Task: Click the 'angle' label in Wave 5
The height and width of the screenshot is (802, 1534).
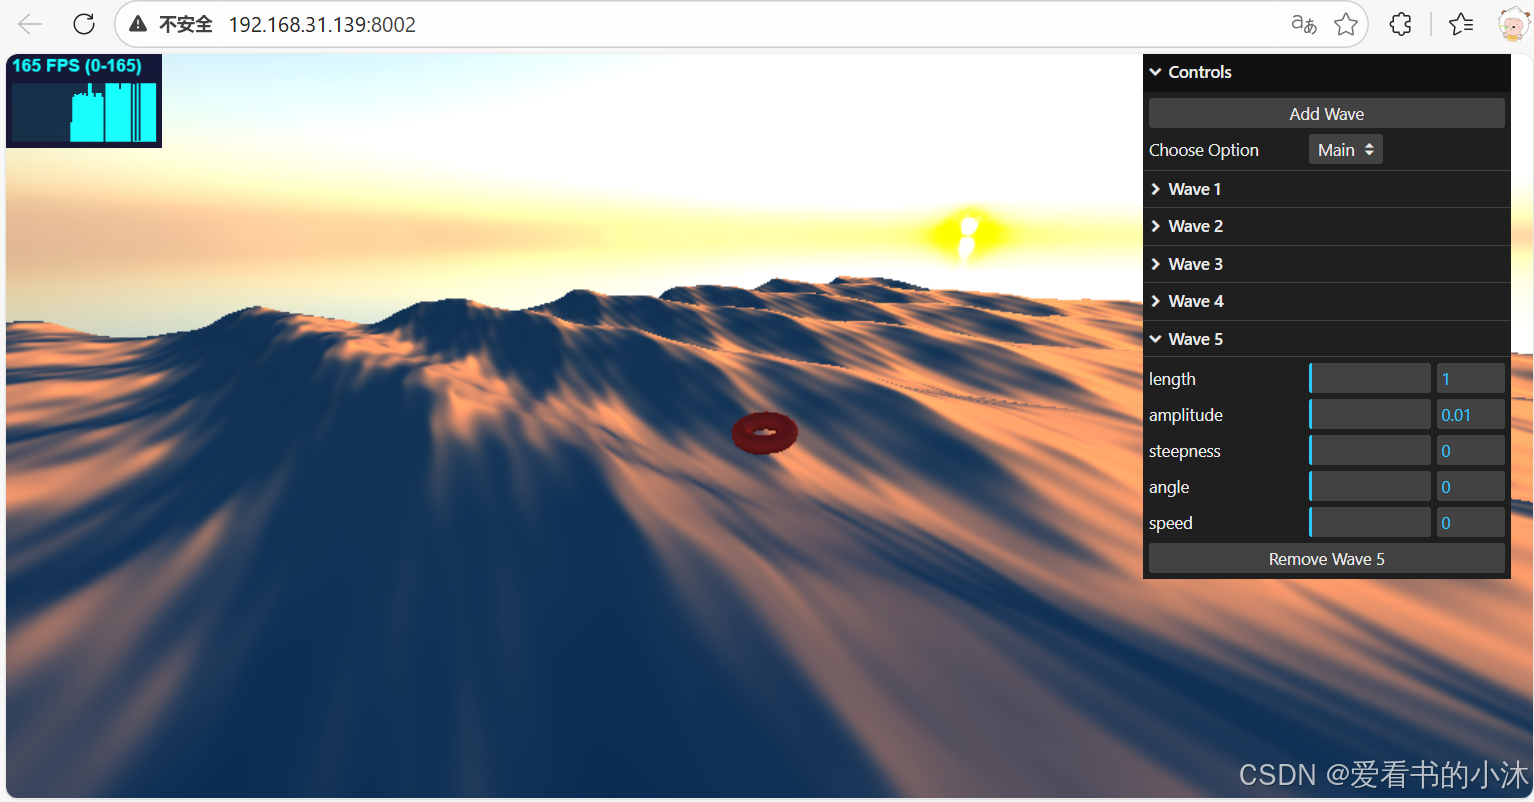Action: tap(1169, 487)
